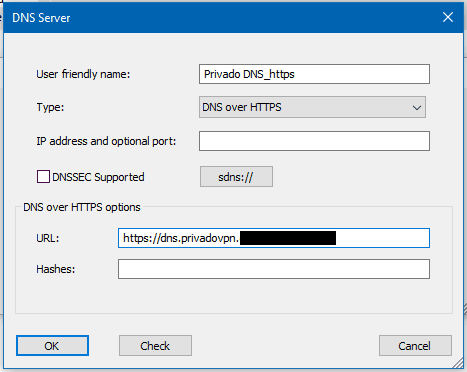The image size is (467, 372).
Task: Focus the IP address and port field
Action: [x=314, y=141]
